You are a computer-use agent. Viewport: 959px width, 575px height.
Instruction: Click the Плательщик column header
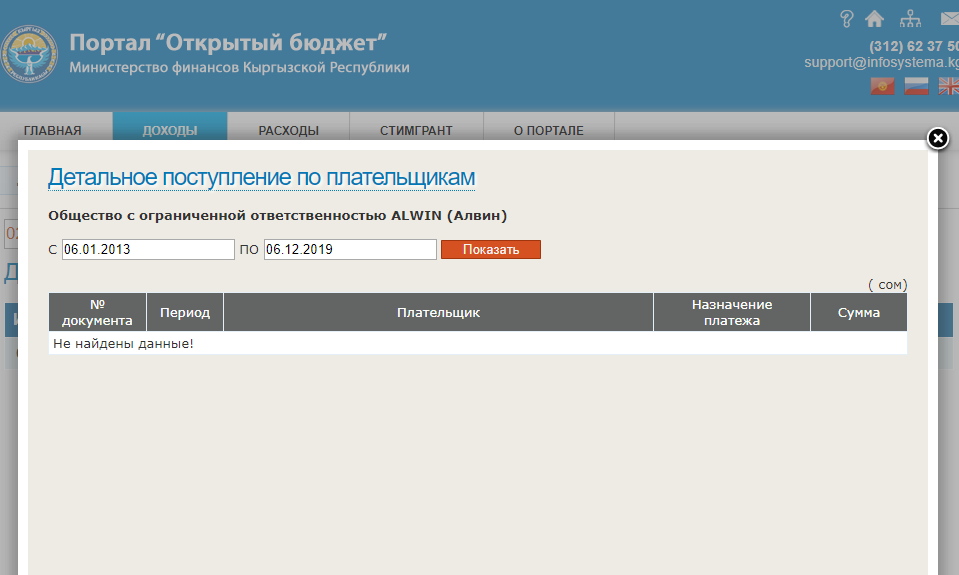[438, 313]
